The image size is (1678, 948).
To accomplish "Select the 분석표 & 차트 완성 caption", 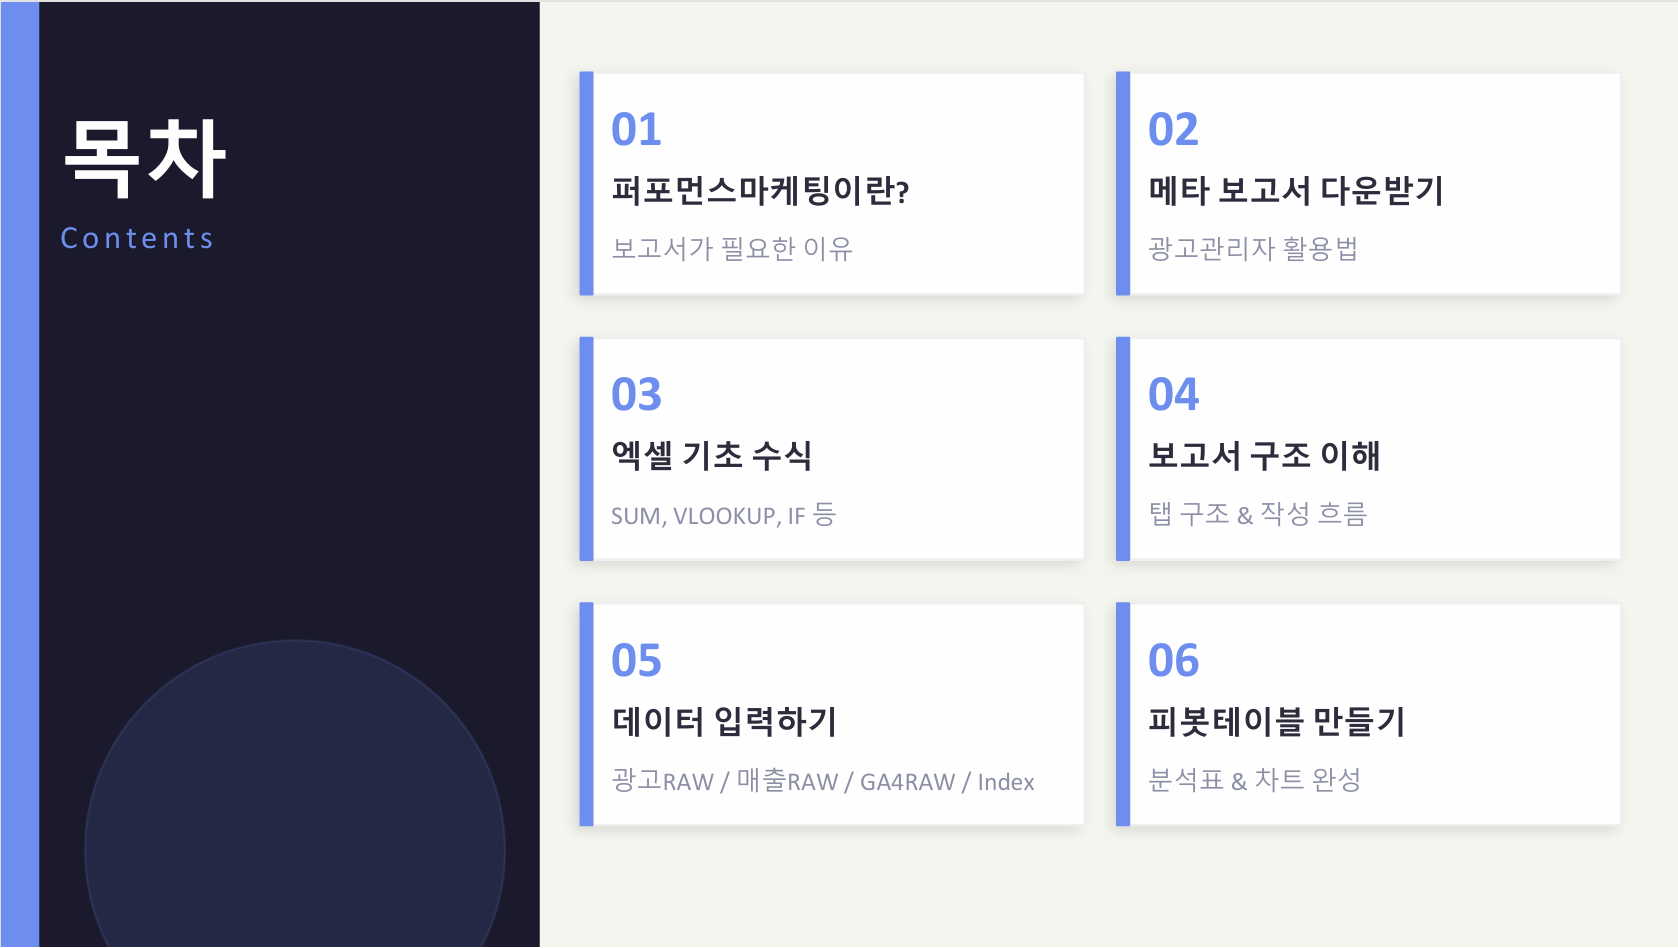I will click(x=1254, y=780).
